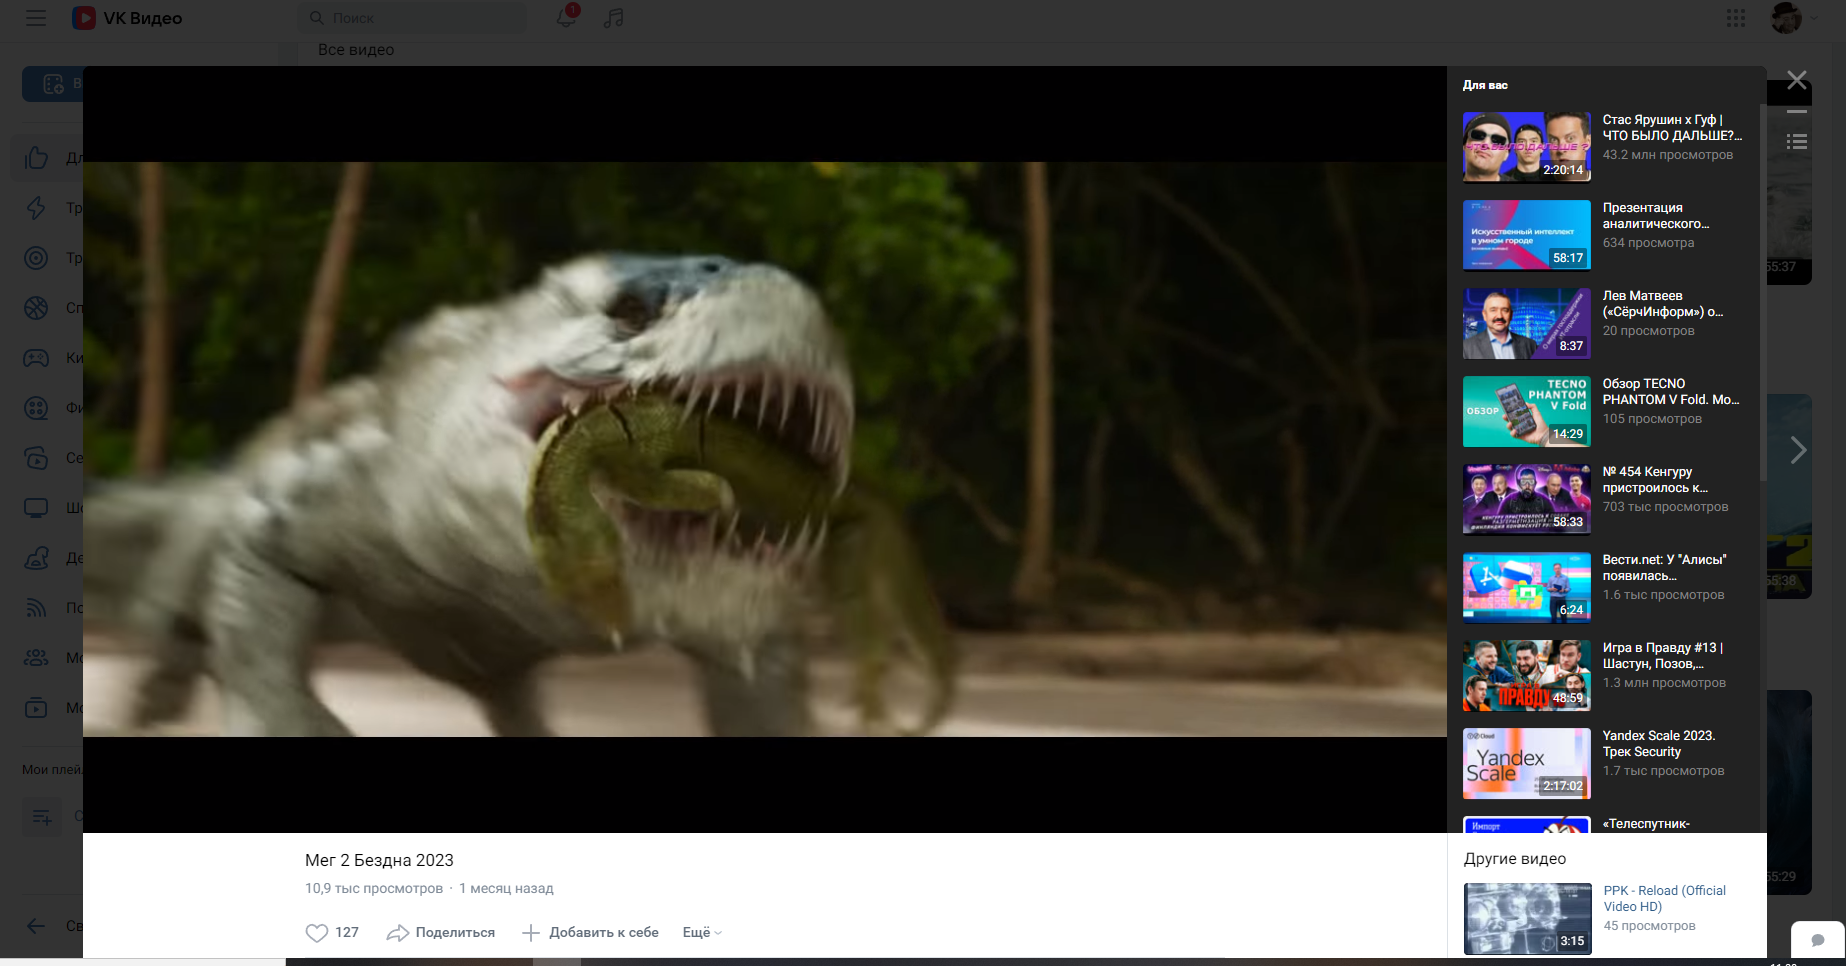Open № 454 Кенгуру пристроилось video thumbnail
This screenshot has height=966, width=1846.
[x=1527, y=499]
